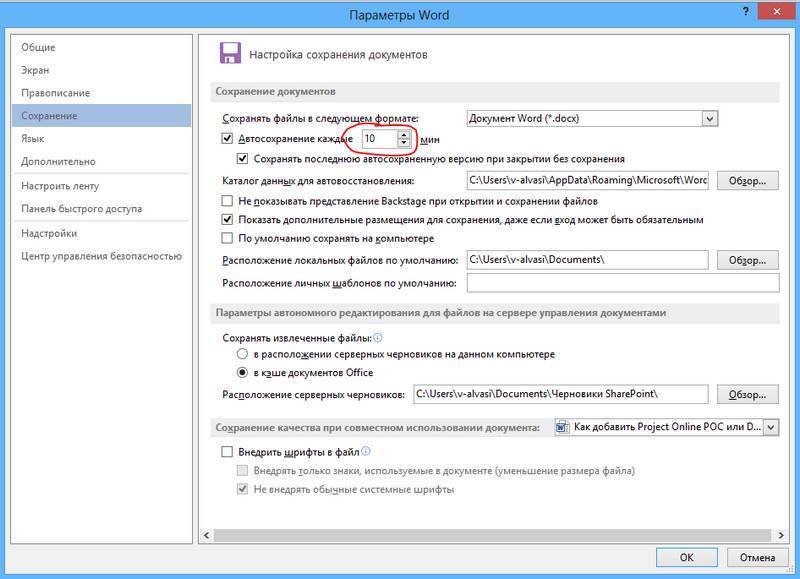Enable 'Внедрить шрифты в файл' checkbox

pyautogui.click(x=228, y=452)
